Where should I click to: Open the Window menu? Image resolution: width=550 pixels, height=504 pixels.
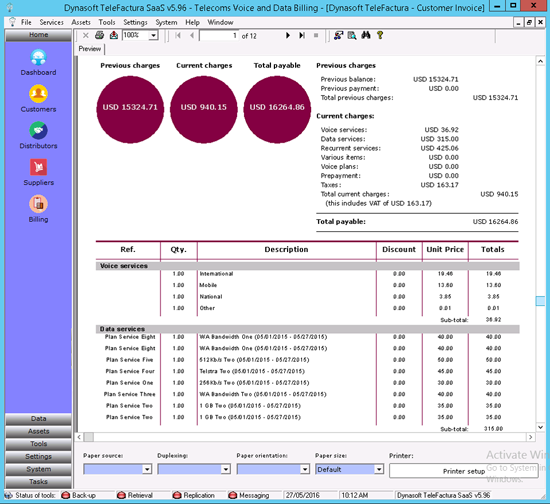click(x=220, y=22)
